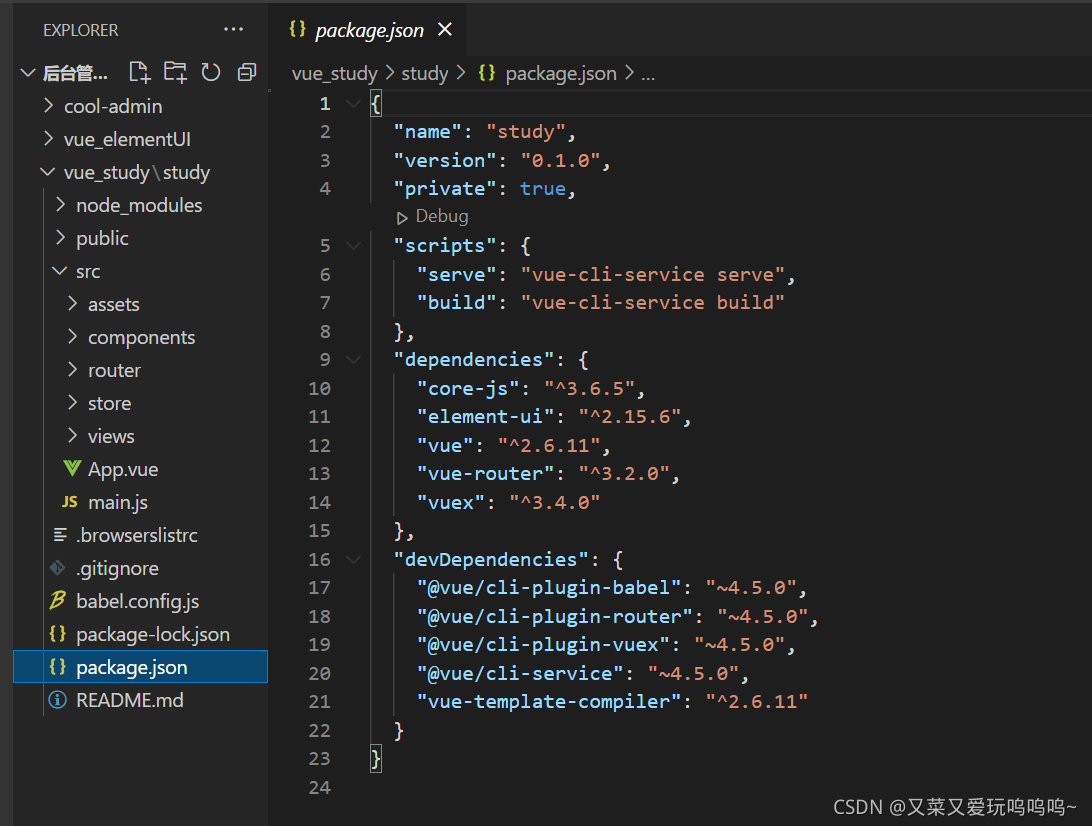Image resolution: width=1092 pixels, height=826 pixels.
Task: Refresh the Explorer file tree
Action: click(211, 72)
